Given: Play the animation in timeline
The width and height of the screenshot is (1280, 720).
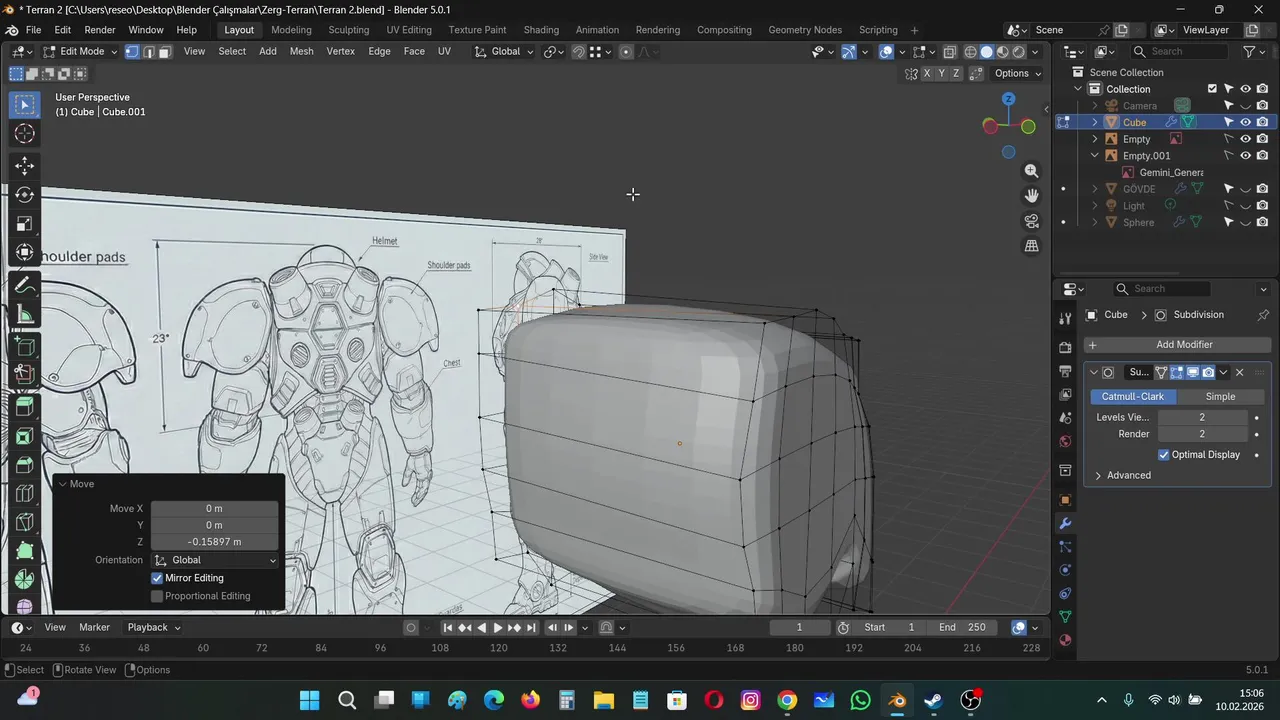Looking at the screenshot, I should [x=498, y=628].
